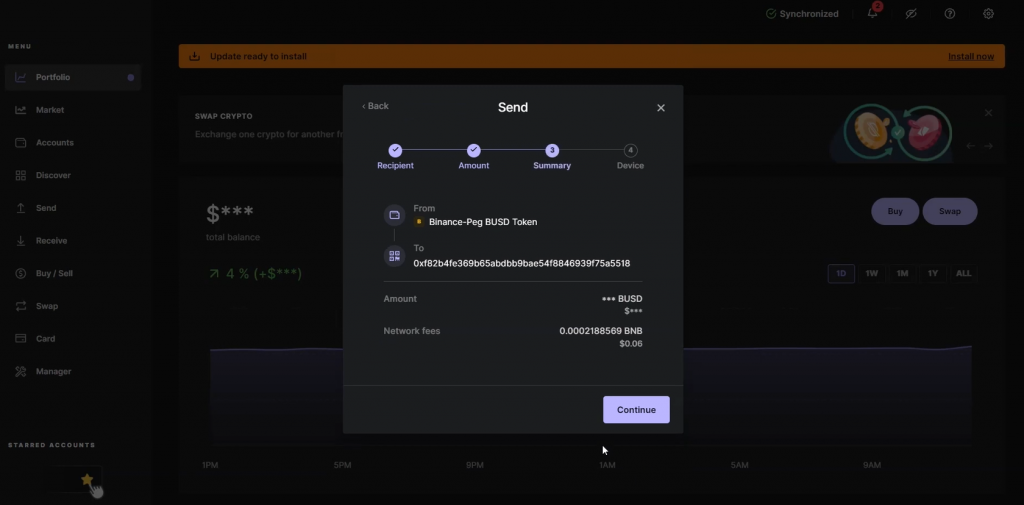Screen dimensions: 1024x505
Task: Click Continue in the Send dialog
Action: (x=636, y=410)
